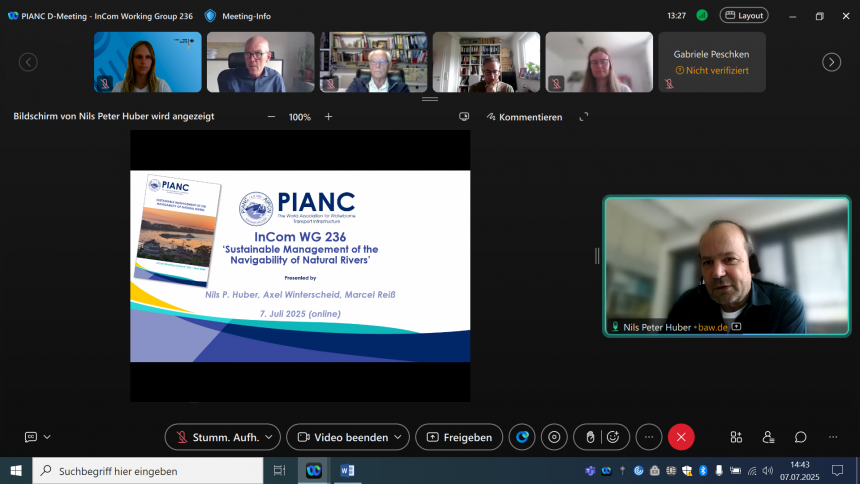The width and height of the screenshot is (860, 484).
Task: Expand the caption options chevron
Action: [47, 437]
